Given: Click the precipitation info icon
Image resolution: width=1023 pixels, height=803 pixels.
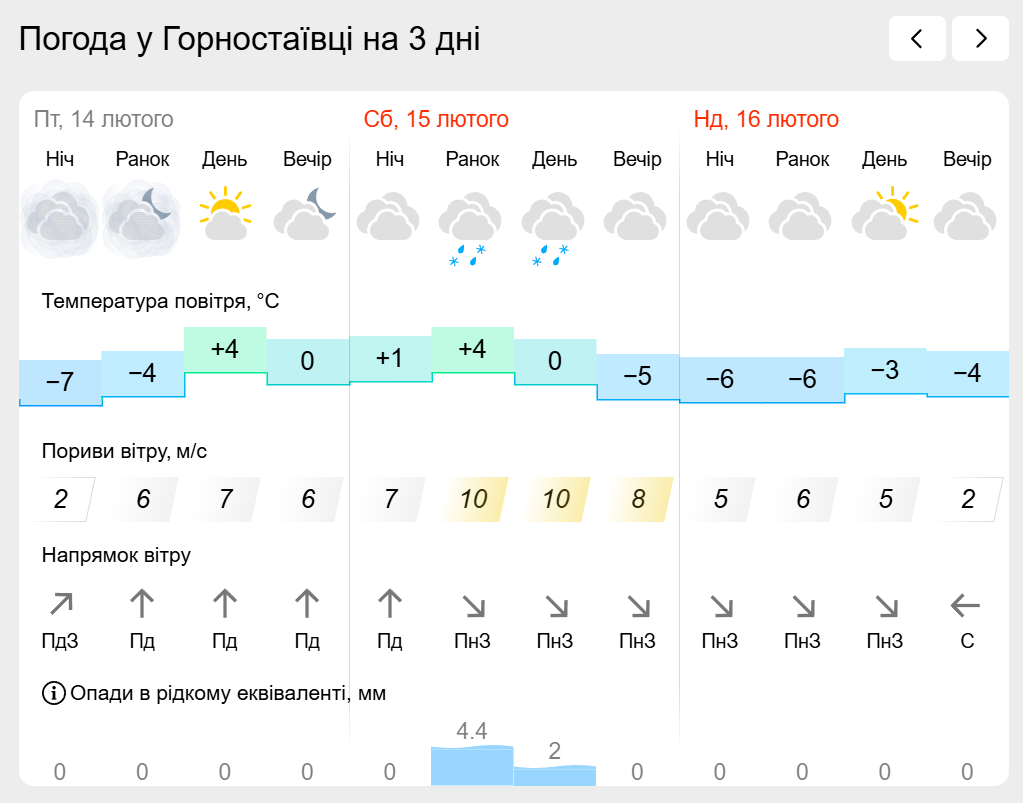Looking at the screenshot, I should click(53, 693).
